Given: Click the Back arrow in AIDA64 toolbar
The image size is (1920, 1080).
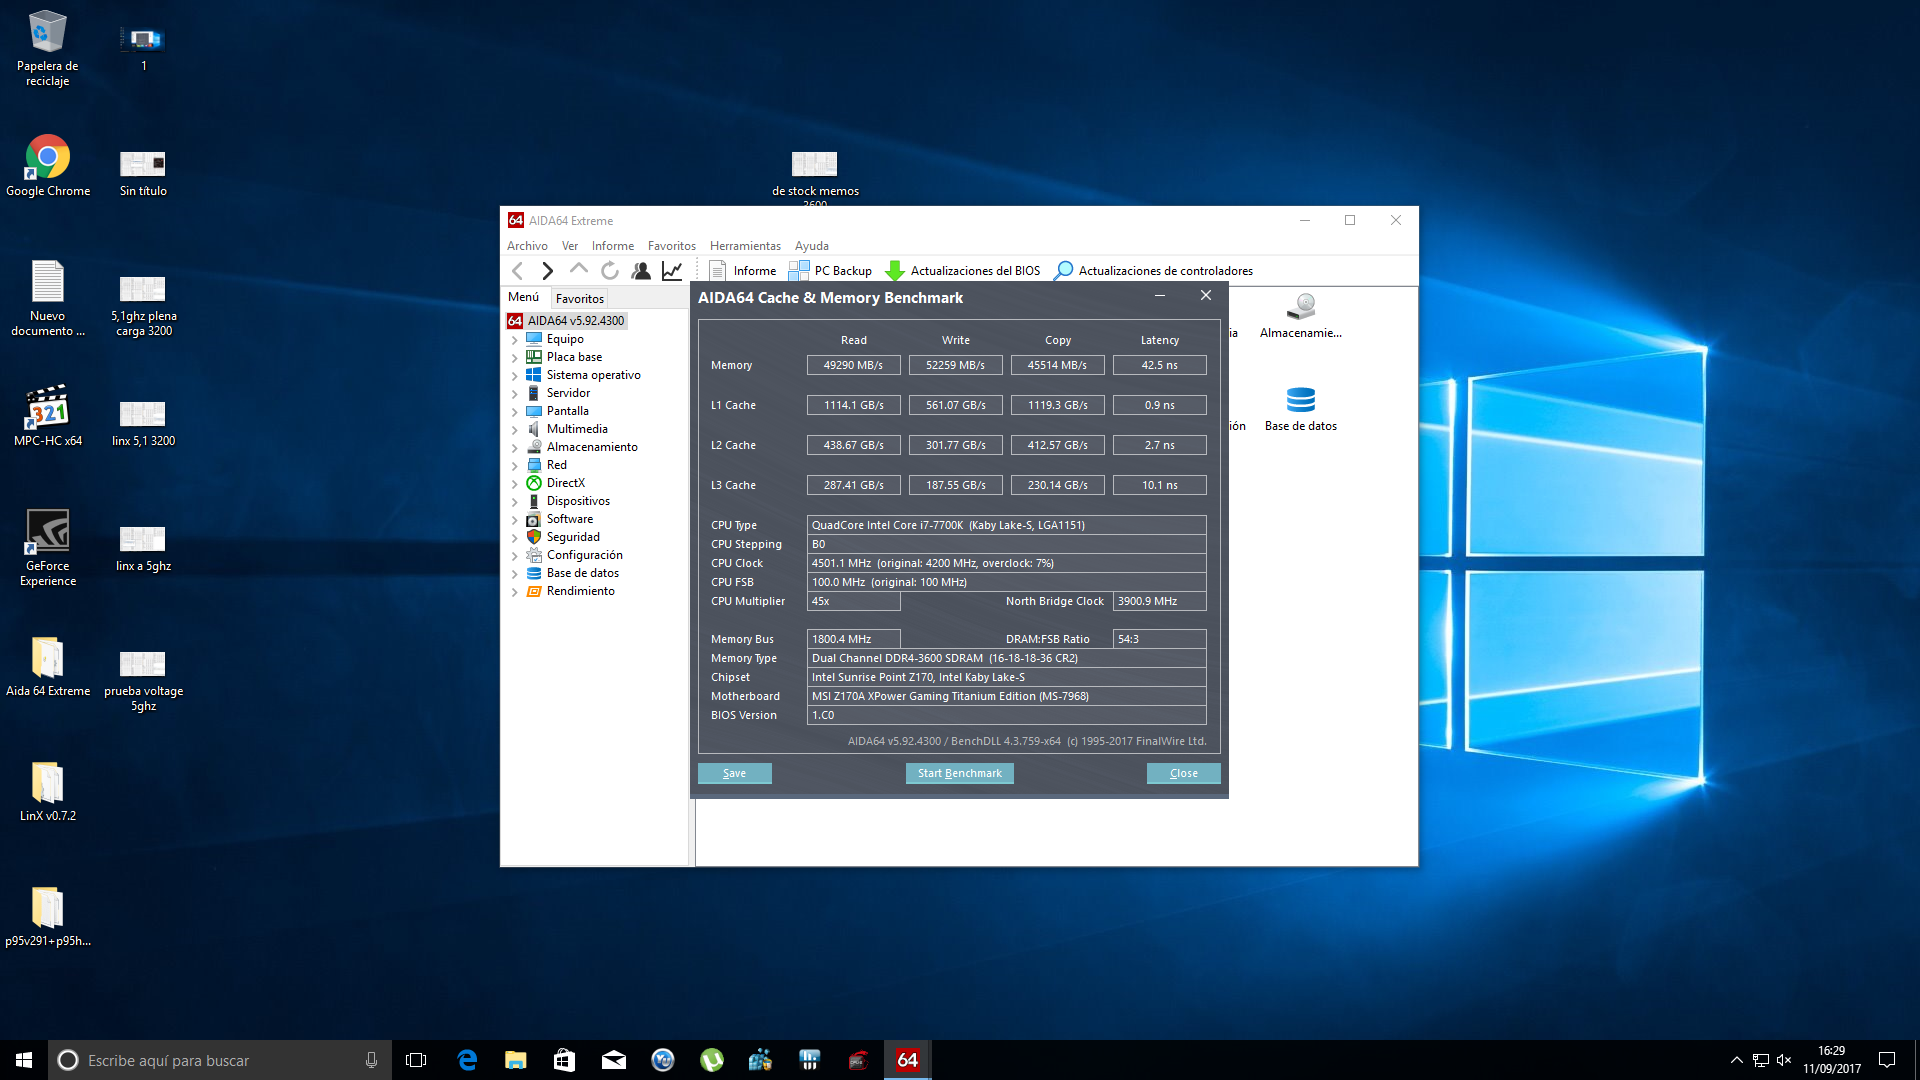Looking at the screenshot, I should click(x=517, y=271).
